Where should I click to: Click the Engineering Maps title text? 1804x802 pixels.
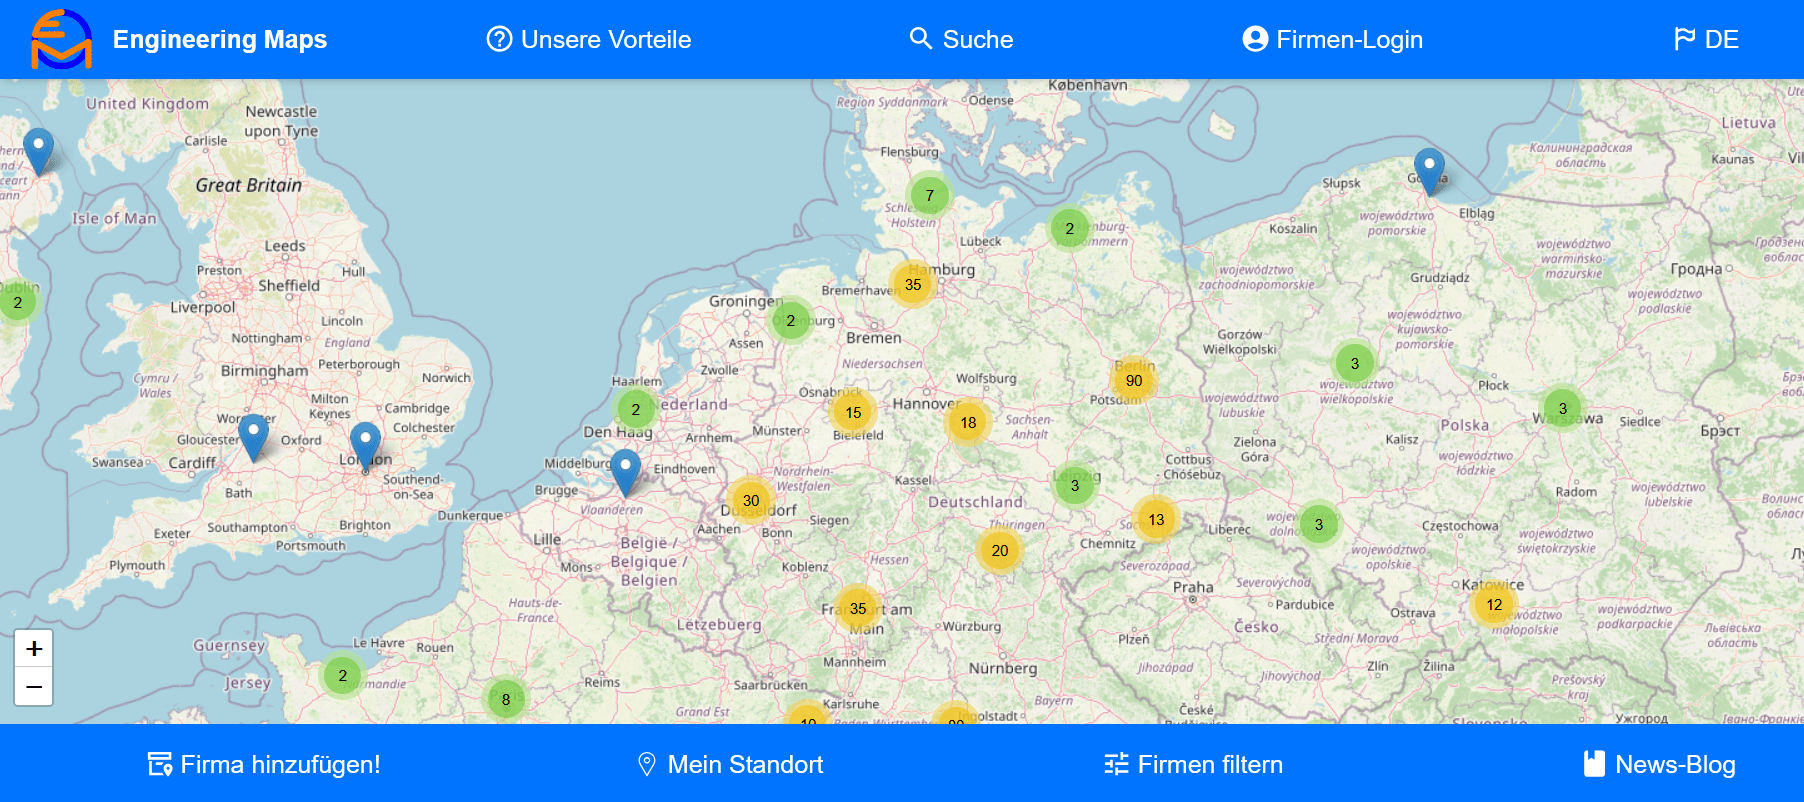point(220,39)
